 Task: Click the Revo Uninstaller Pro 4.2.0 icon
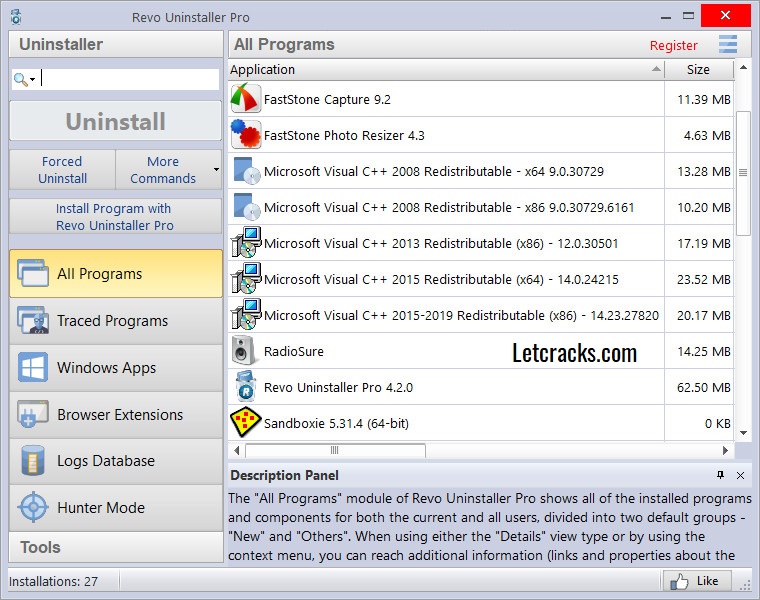click(246, 387)
